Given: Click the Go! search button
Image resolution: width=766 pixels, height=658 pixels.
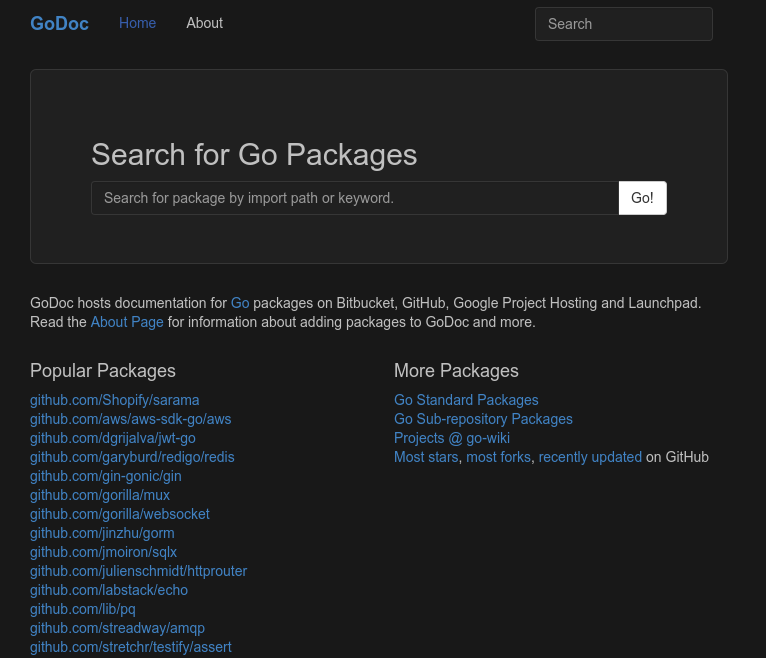Looking at the screenshot, I should click(x=642, y=198).
